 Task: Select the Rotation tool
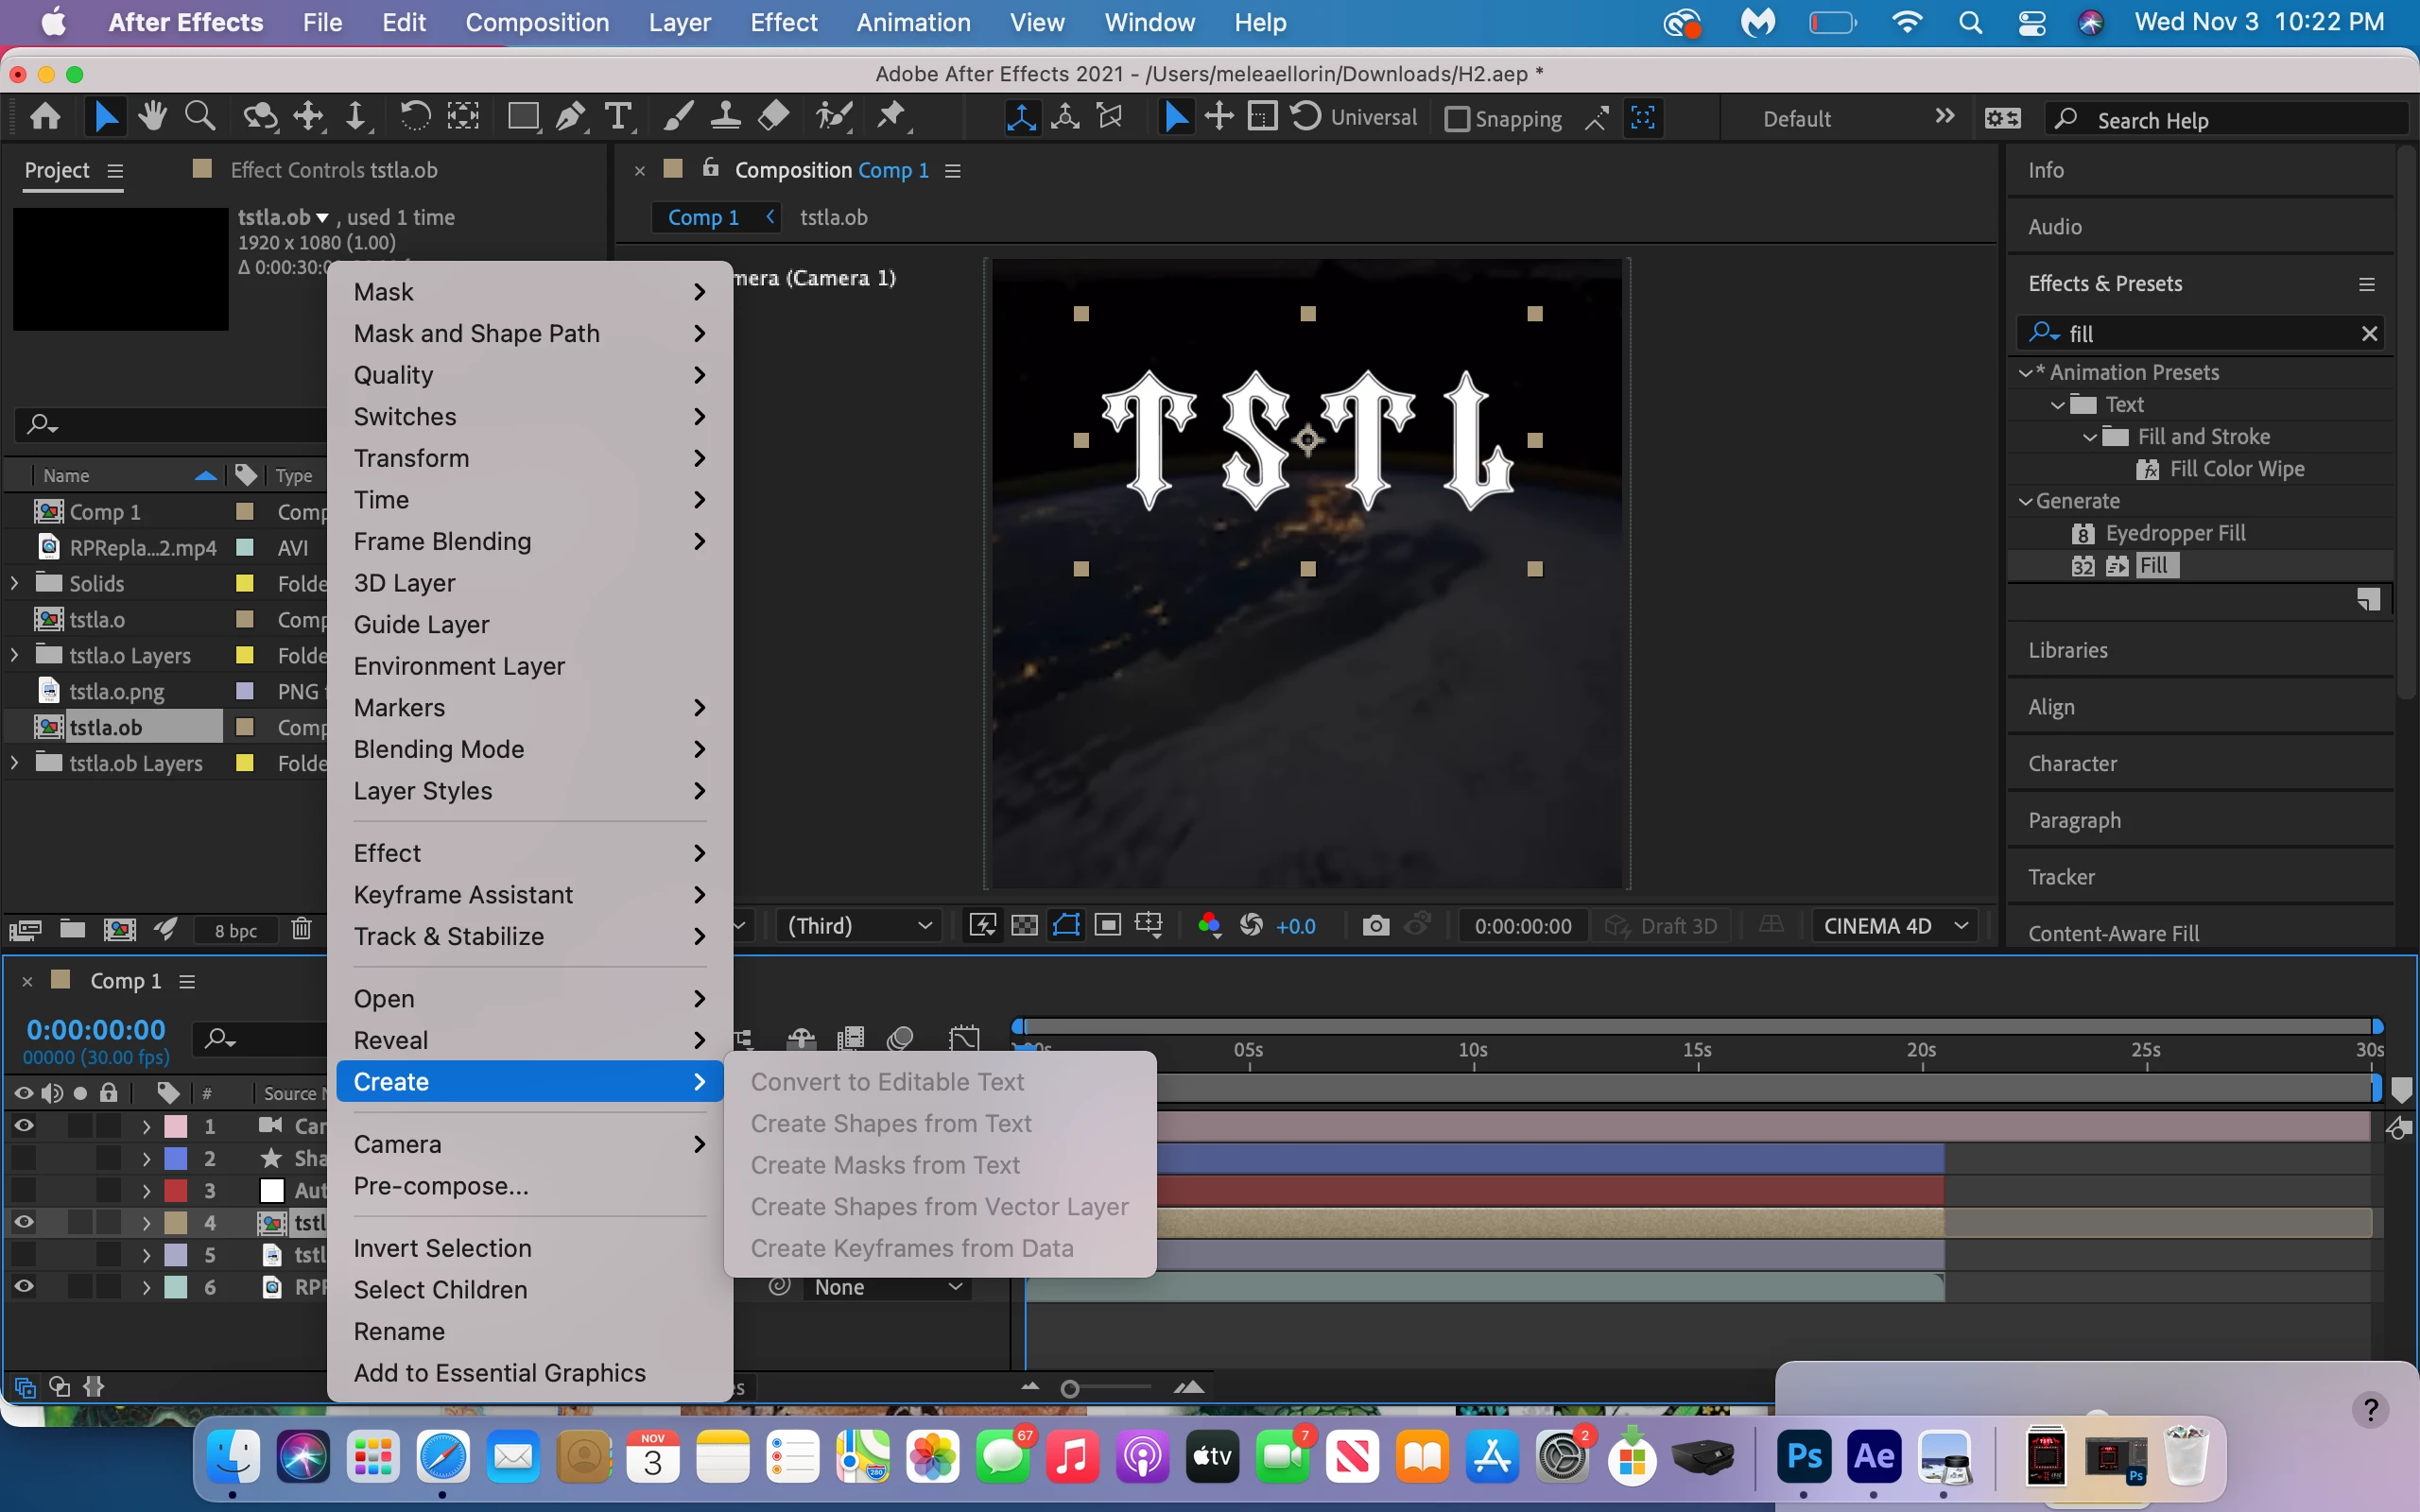pyautogui.click(x=414, y=117)
